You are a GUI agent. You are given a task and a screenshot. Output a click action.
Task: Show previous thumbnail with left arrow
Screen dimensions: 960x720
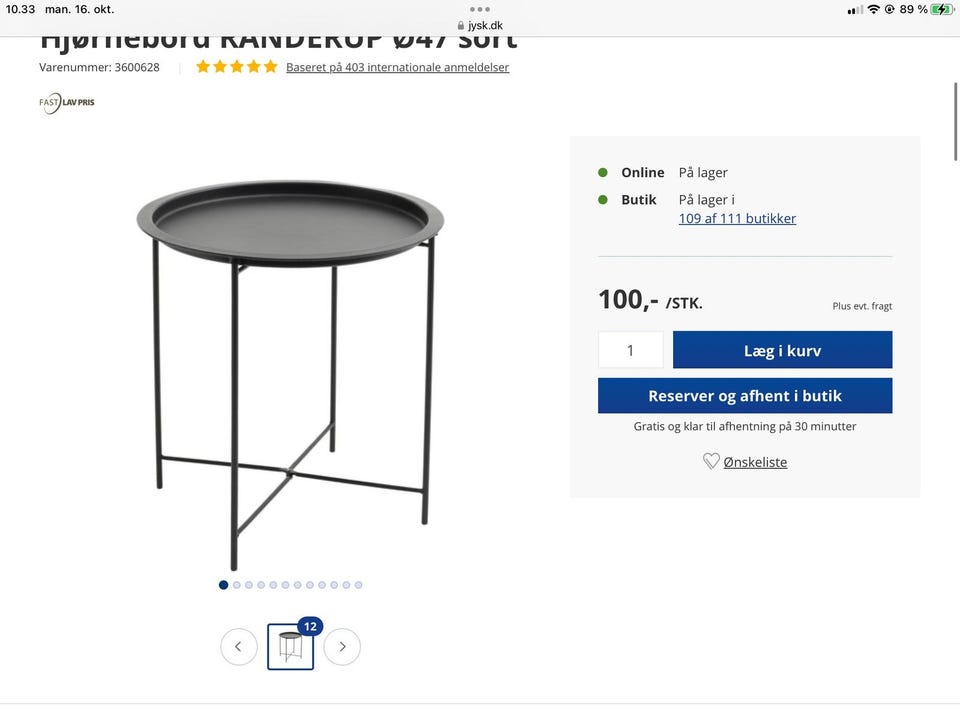coord(239,647)
